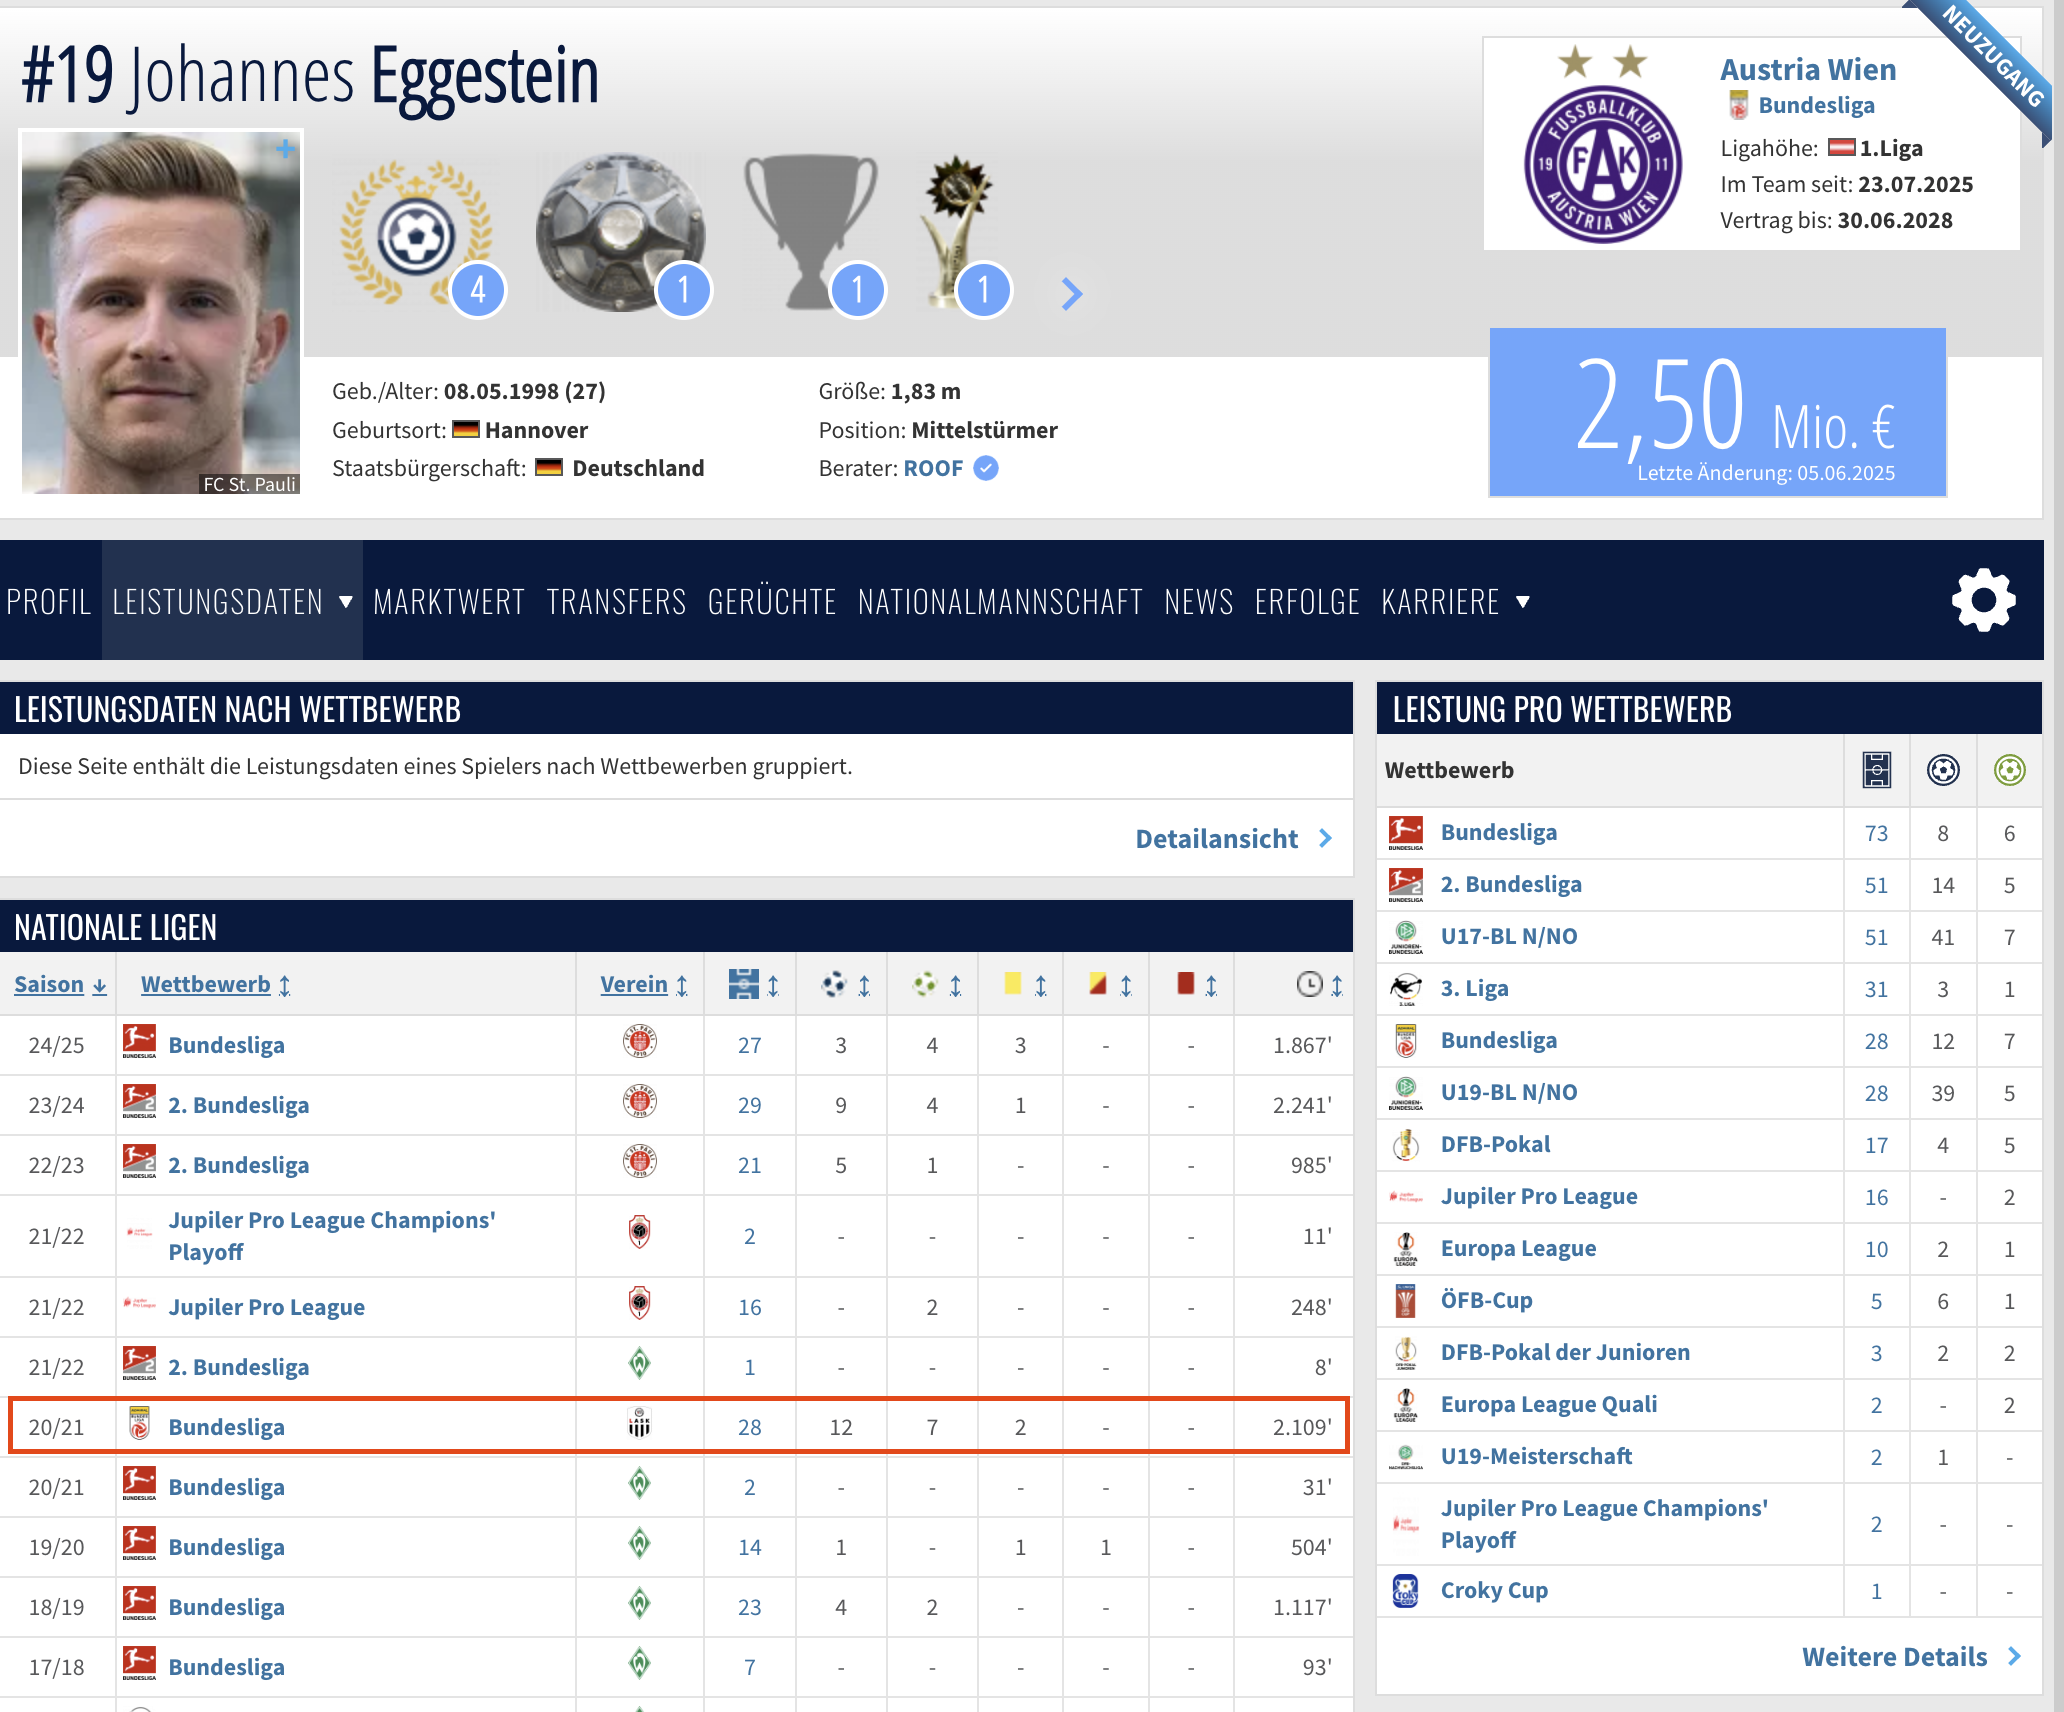Click ÖFB-Cup logo in right panel

point(1405,1300)
